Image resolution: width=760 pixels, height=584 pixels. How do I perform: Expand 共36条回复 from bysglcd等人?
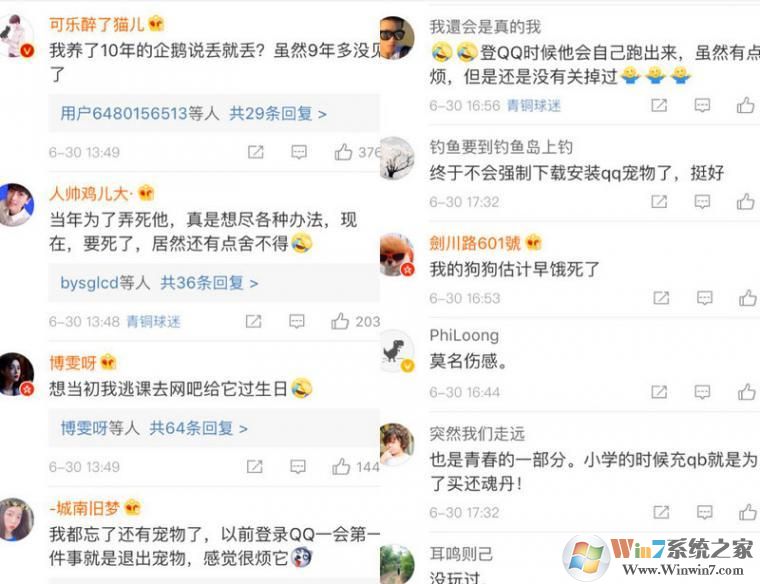tap(209, 283)
